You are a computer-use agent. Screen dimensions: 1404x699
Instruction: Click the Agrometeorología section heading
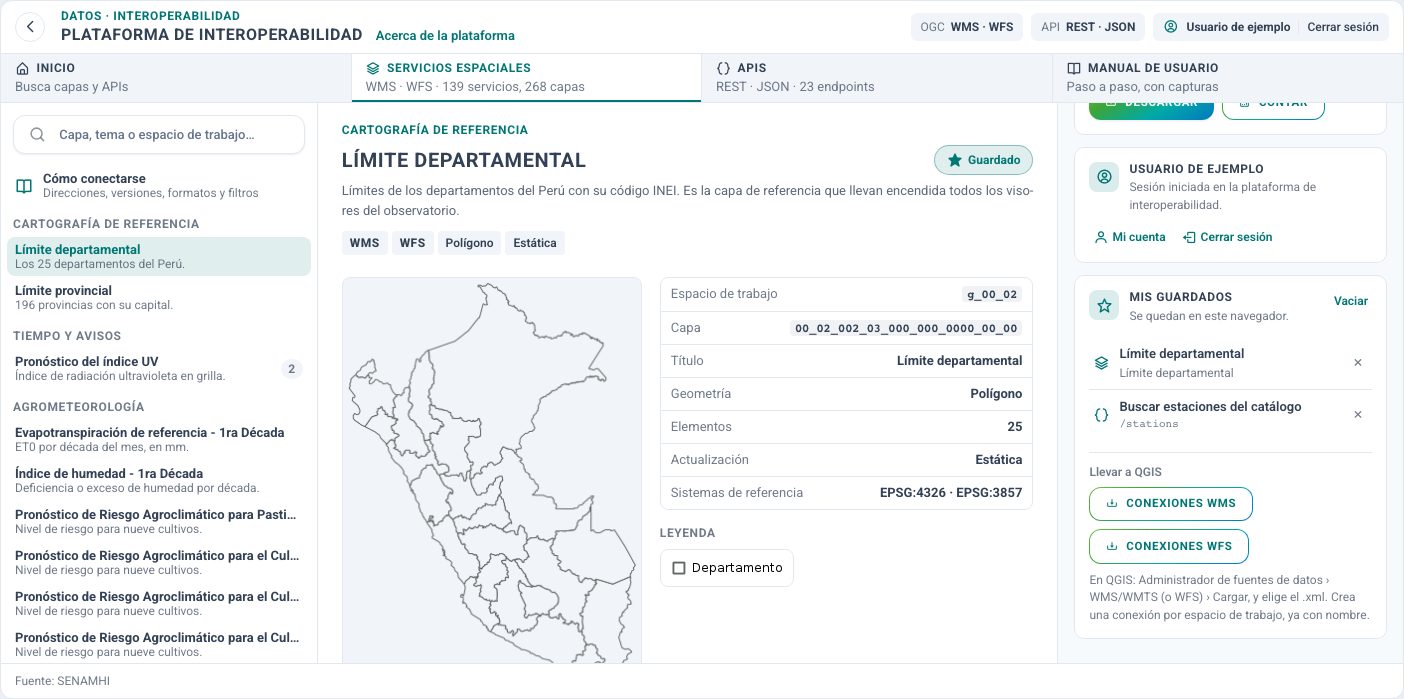coord(78,407)
